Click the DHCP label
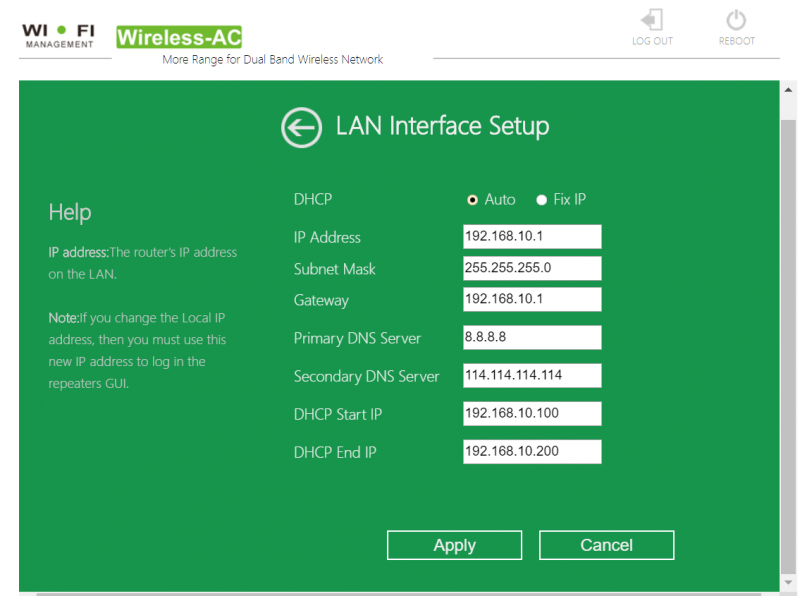800x596 pixels. pyautogui.click(x=313, y=199)
